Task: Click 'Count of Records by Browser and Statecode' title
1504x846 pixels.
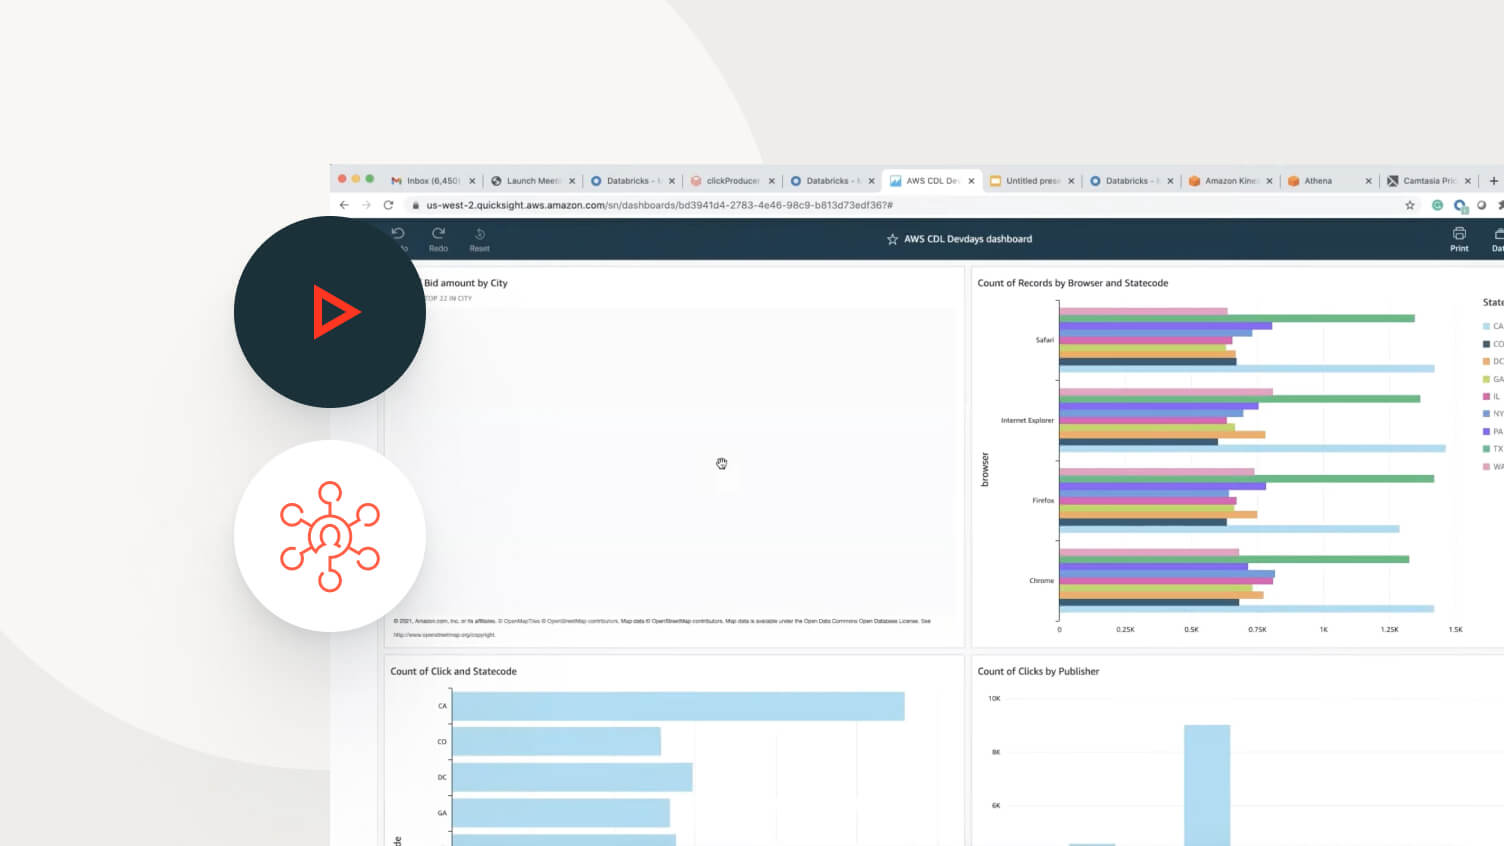Action: pos(1072,283)
